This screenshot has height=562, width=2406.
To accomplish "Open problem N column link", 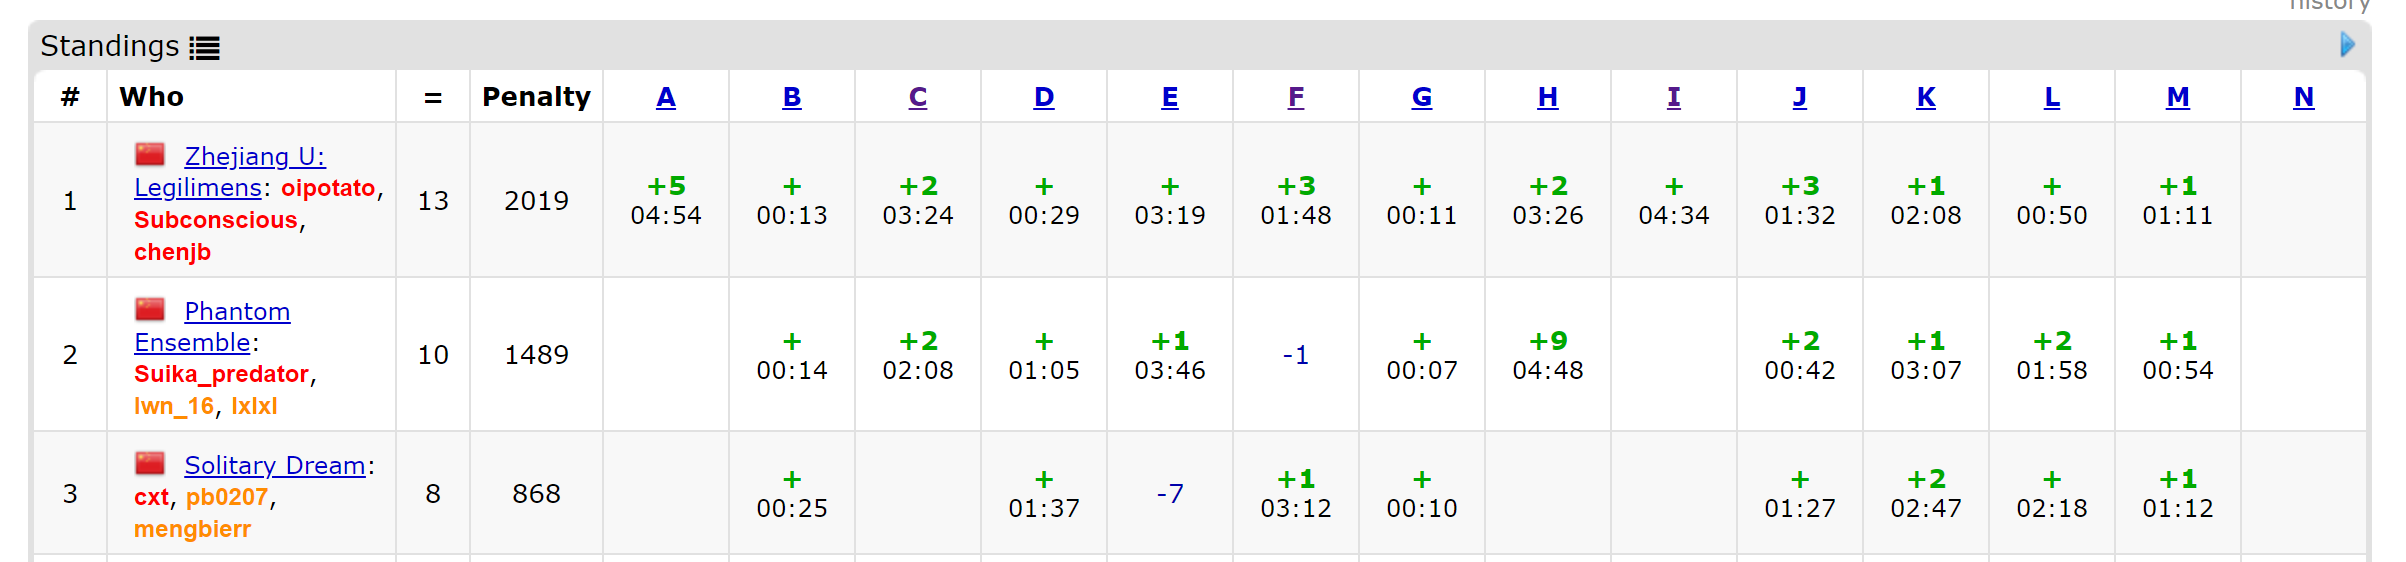I will [x=2304, y=97].
